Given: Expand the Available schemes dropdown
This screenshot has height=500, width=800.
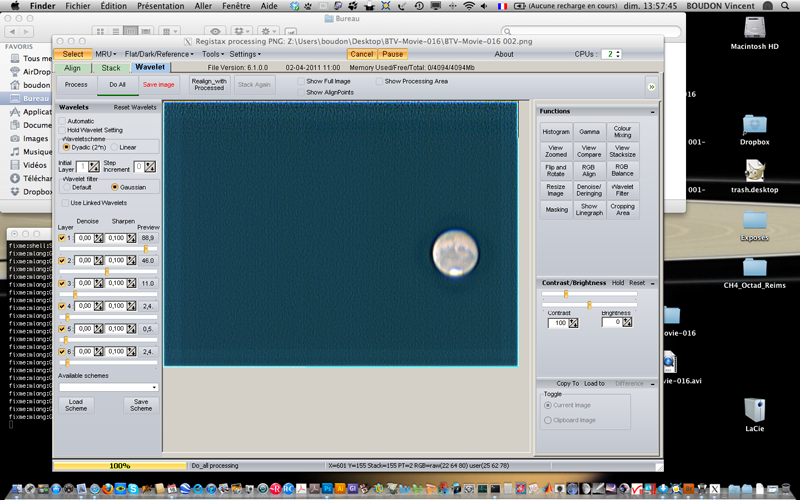Looking at the screenshot, I should pos(108,386).
